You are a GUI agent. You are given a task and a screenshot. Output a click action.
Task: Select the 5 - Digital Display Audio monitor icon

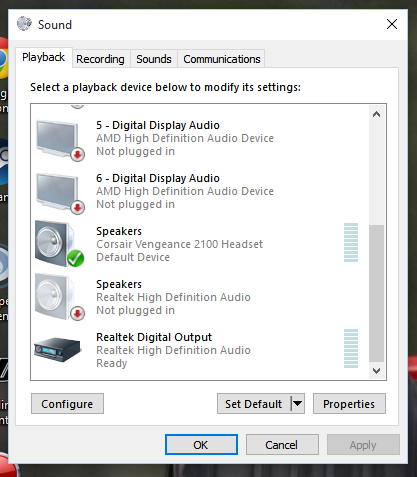(x=59, y=140)
